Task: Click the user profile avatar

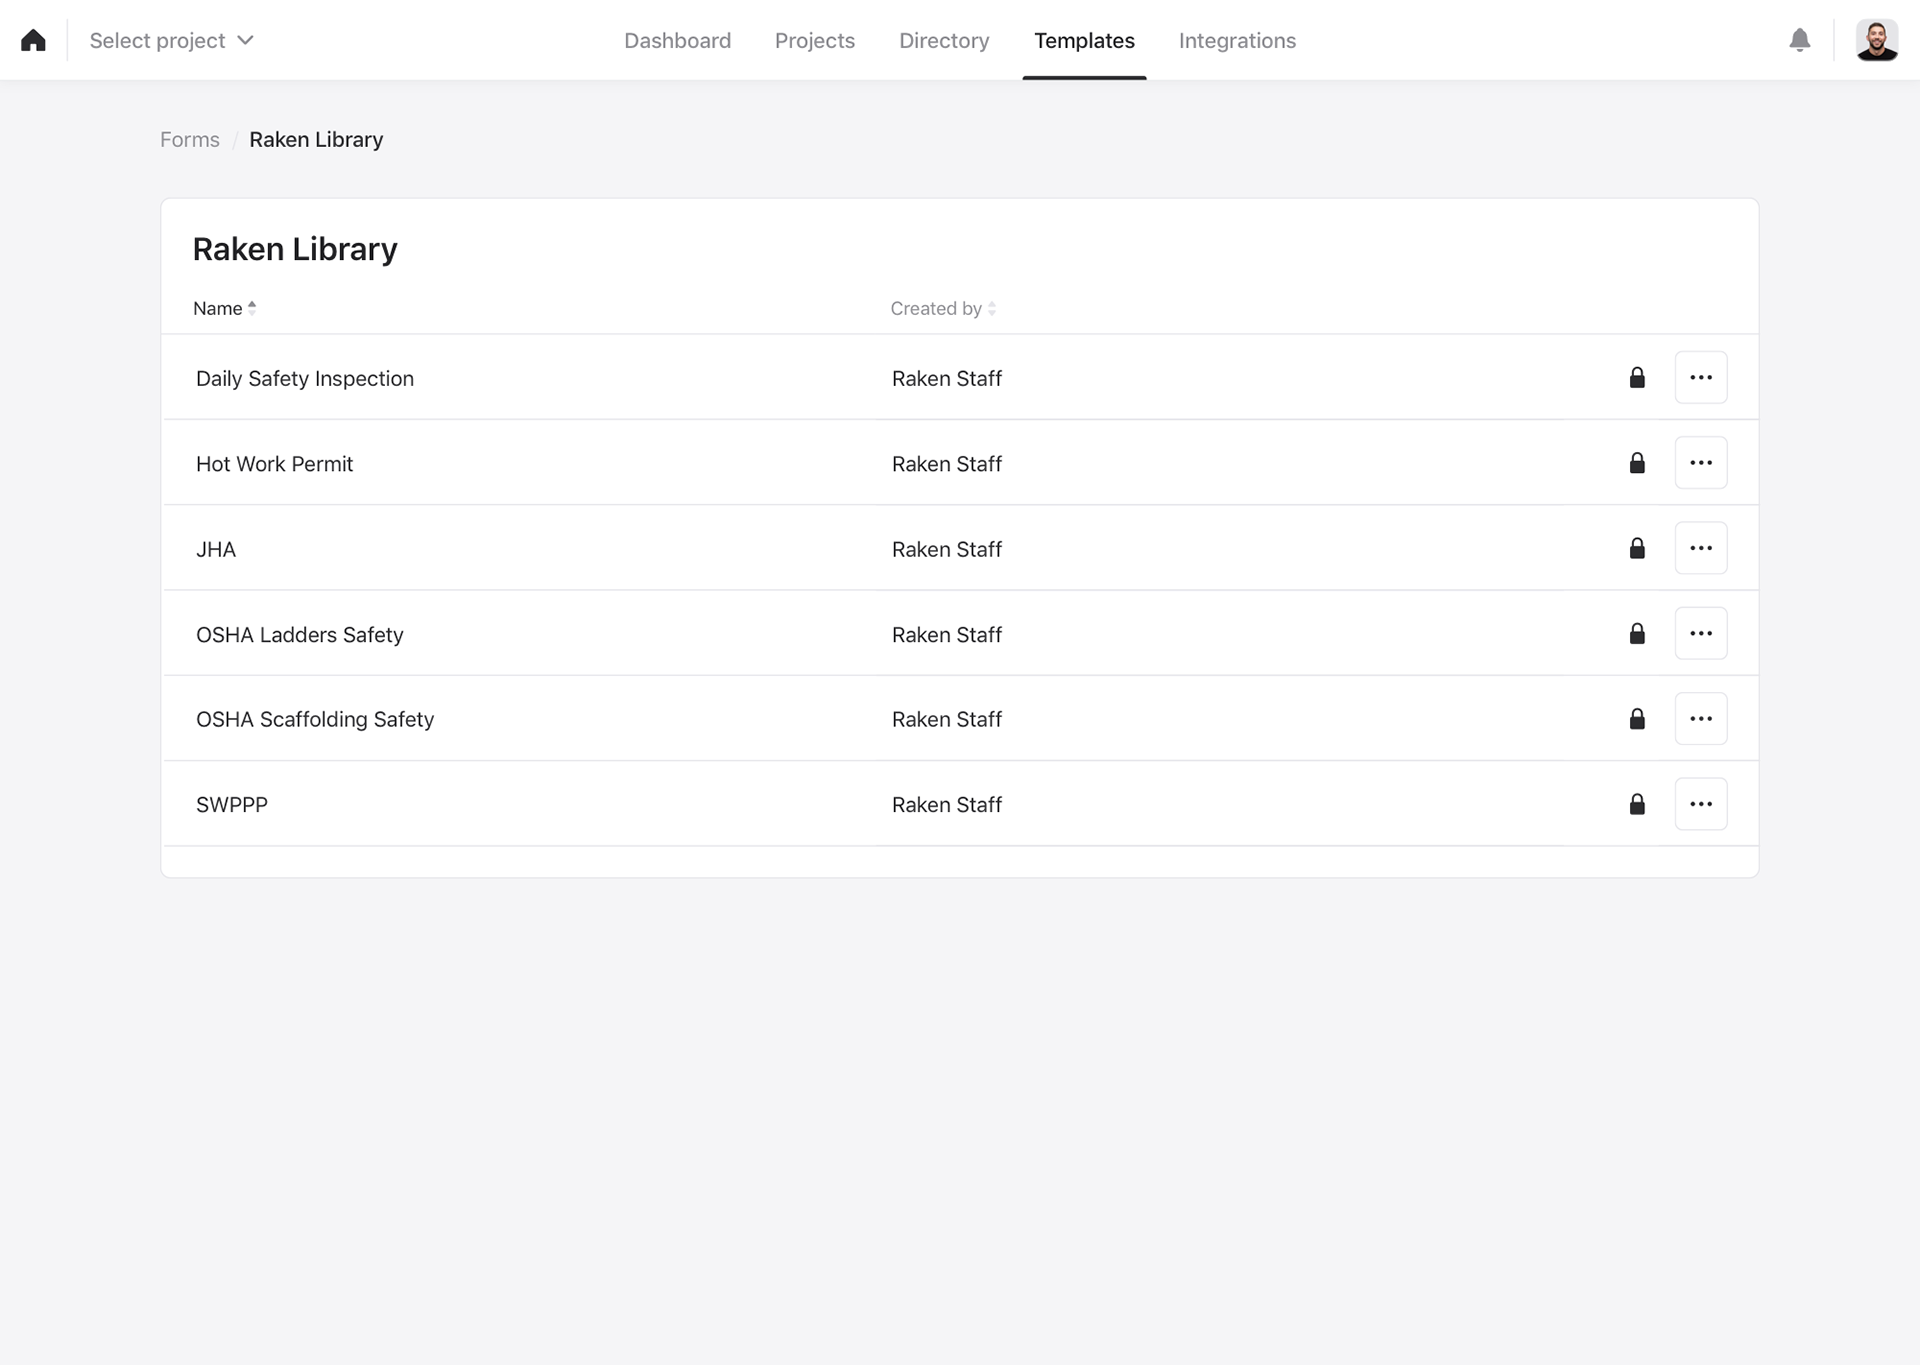Action: (1876, 40)
